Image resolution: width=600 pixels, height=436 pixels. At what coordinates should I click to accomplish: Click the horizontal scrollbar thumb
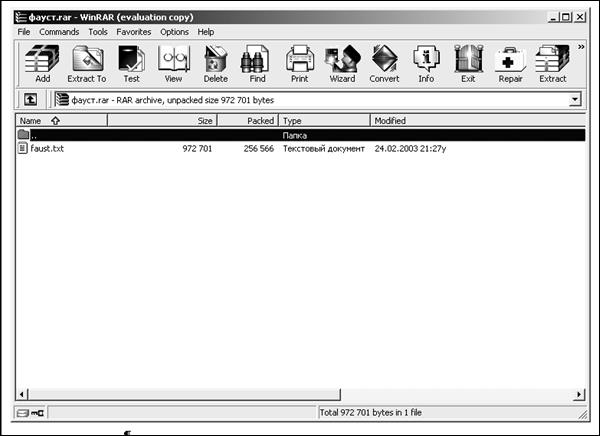point(184,394)
